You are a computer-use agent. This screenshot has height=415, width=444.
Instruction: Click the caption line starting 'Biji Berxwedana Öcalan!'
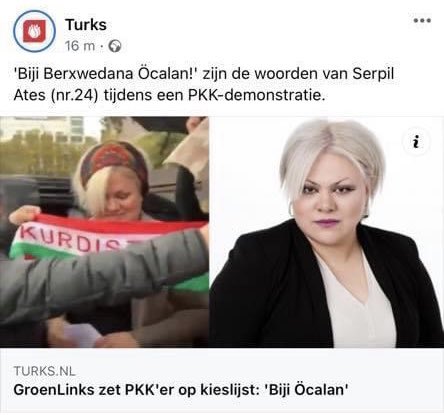(204, 74)
